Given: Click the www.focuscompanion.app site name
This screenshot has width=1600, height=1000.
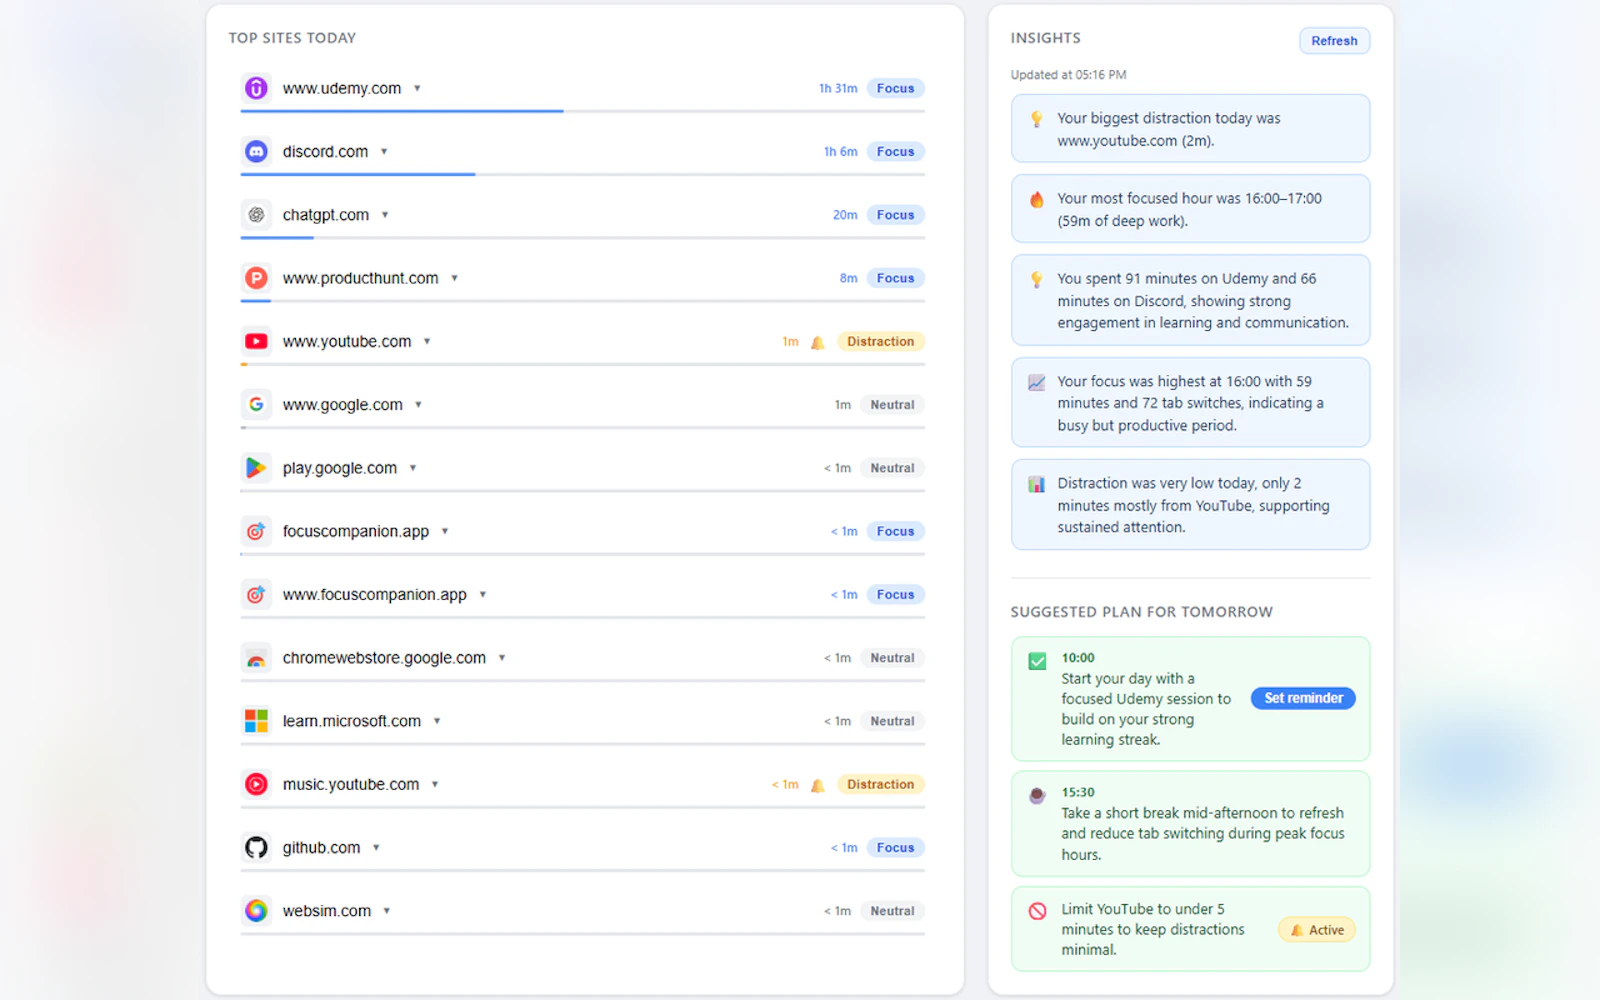Looking at the screenshot, I should click(374, 594).
